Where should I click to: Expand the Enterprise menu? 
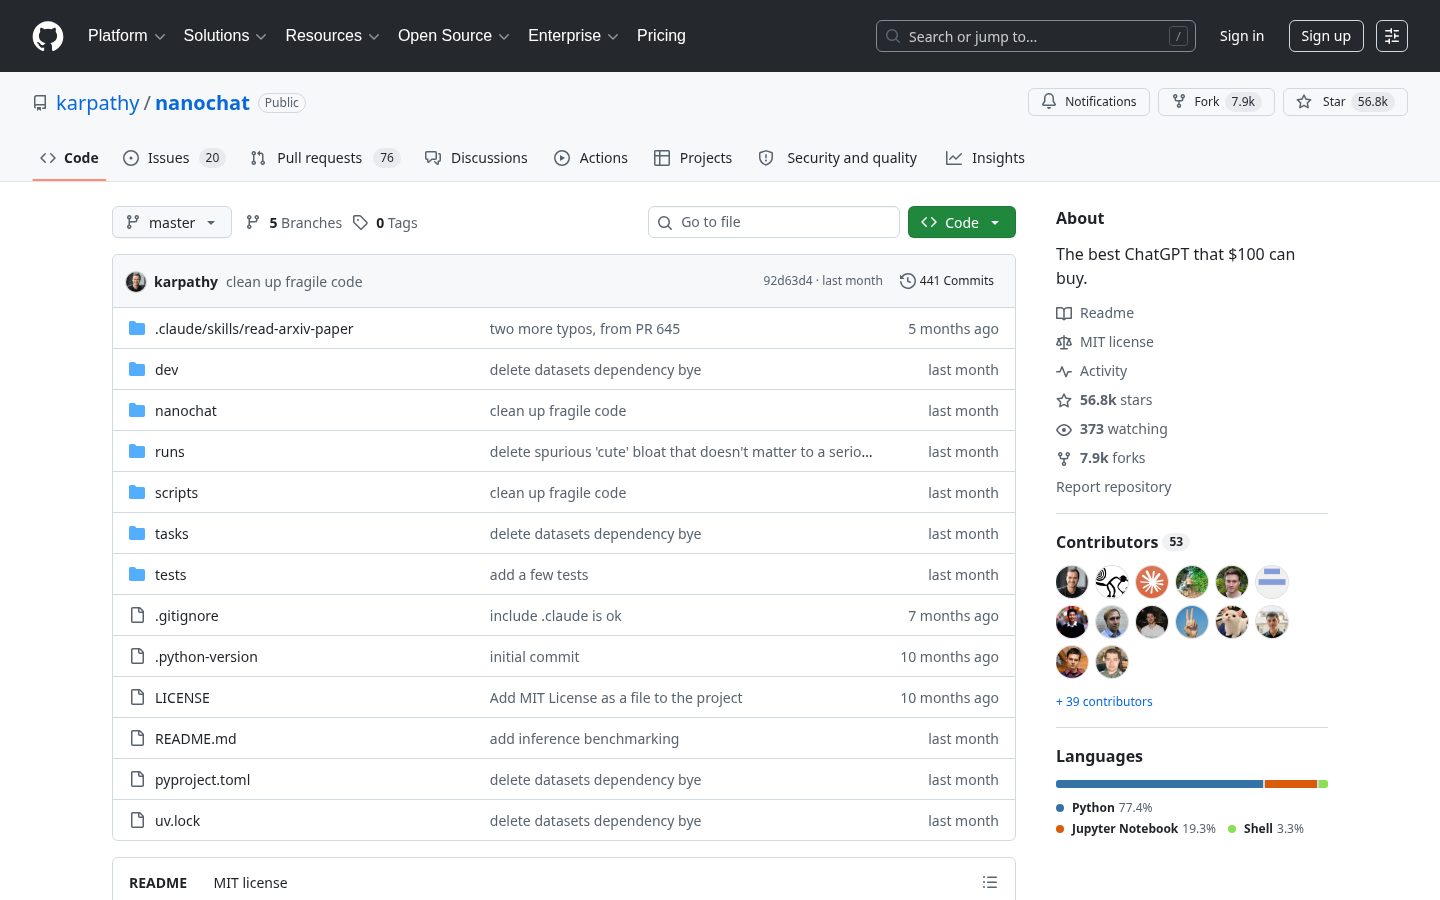tap(573, 36)
